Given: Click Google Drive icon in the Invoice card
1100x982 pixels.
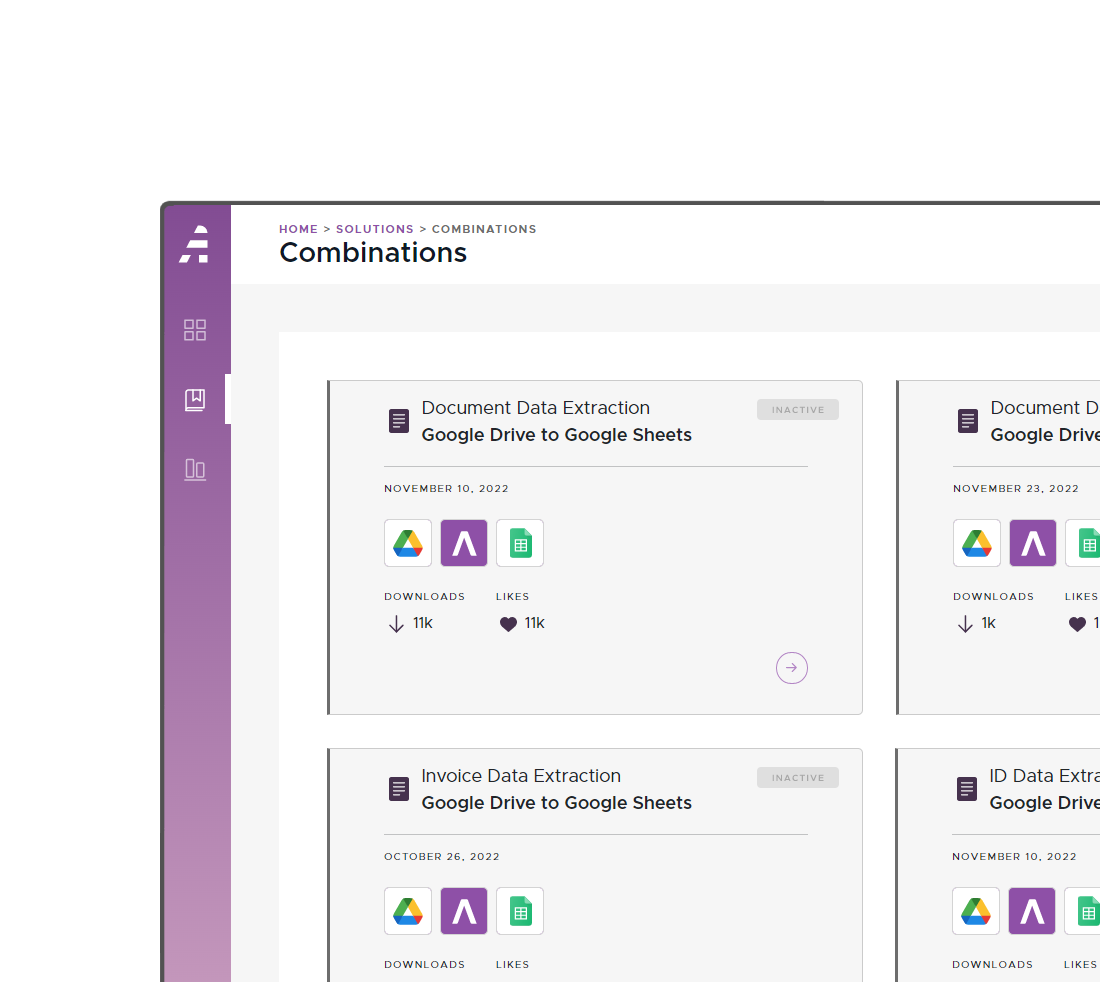Looking at the screenshot, I should coord(408,911).
